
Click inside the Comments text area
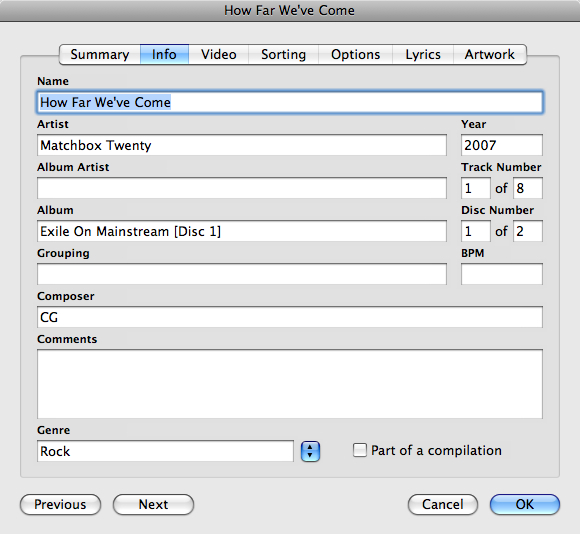point(290,384)
